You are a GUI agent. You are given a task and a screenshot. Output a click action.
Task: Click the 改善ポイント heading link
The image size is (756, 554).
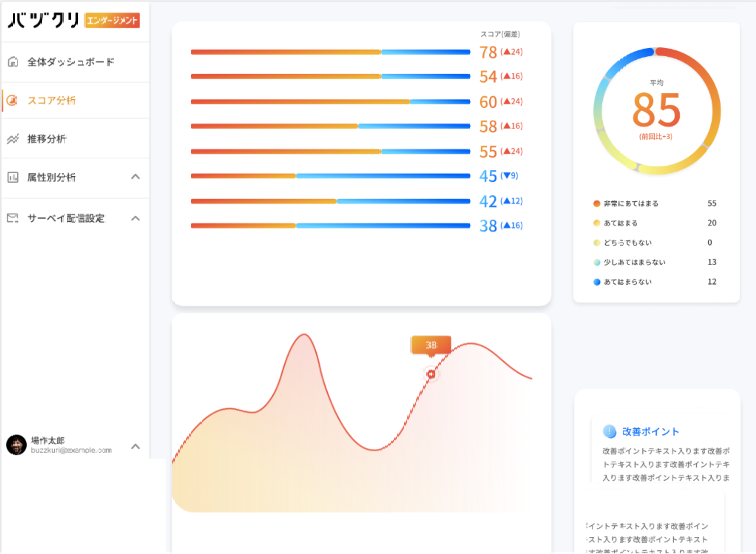(650, 432)
